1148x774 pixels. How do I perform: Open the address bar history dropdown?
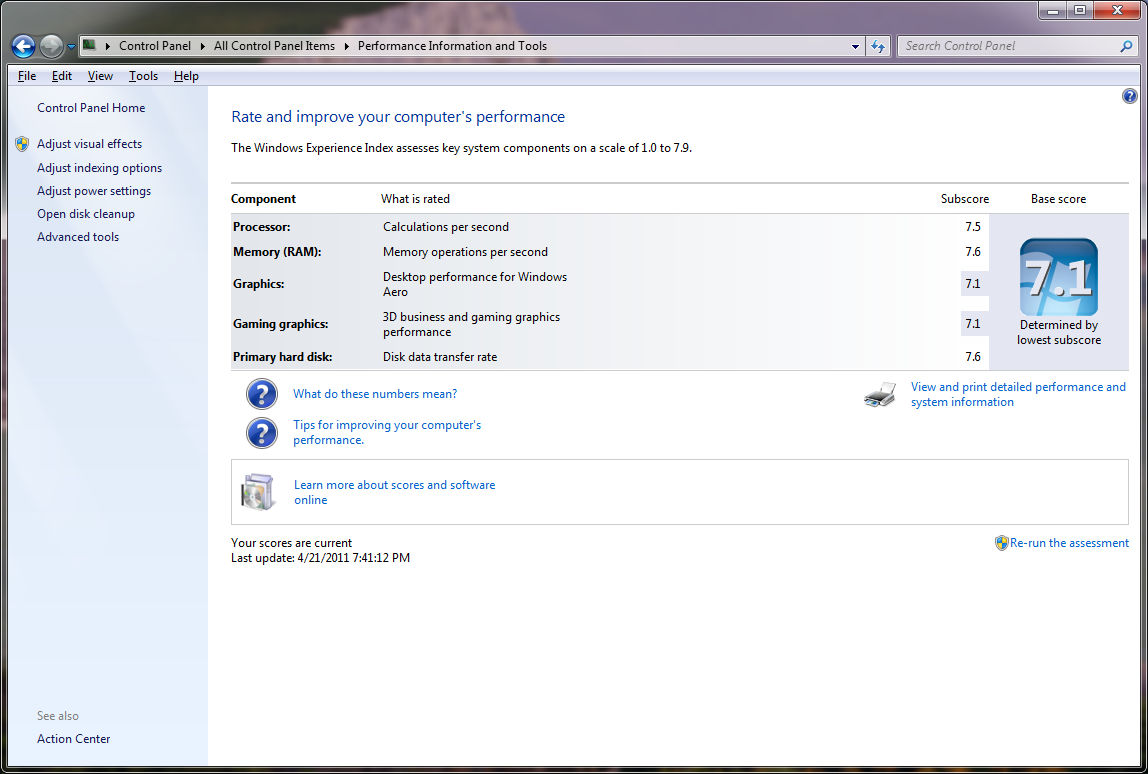point(855,46)
